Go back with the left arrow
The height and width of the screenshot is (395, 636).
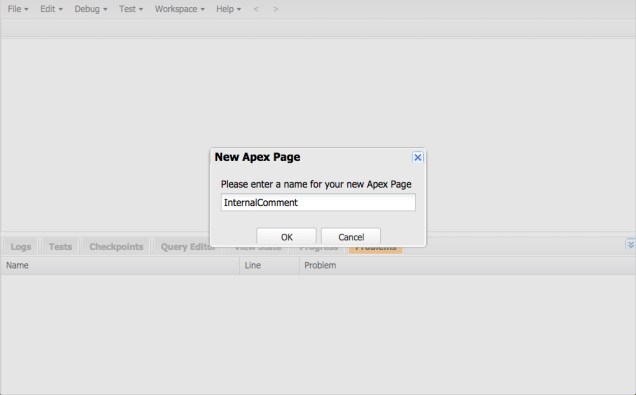coord(256,9)
